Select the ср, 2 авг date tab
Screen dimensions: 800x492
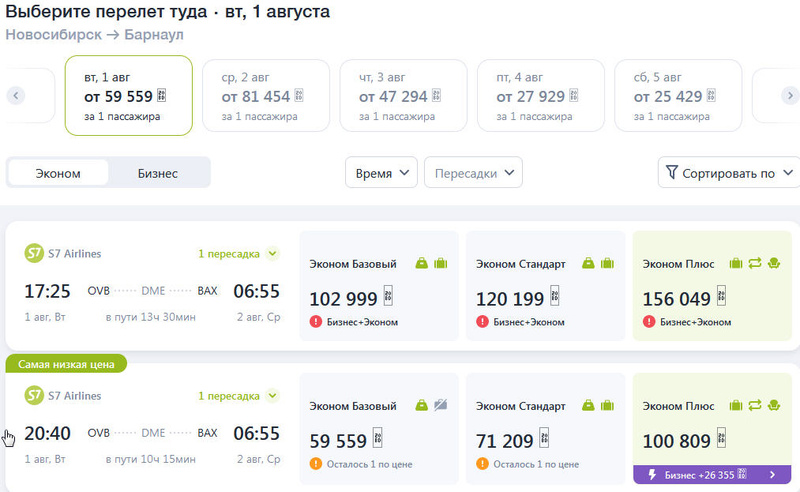pyautogui.click(x=266, y=96)
